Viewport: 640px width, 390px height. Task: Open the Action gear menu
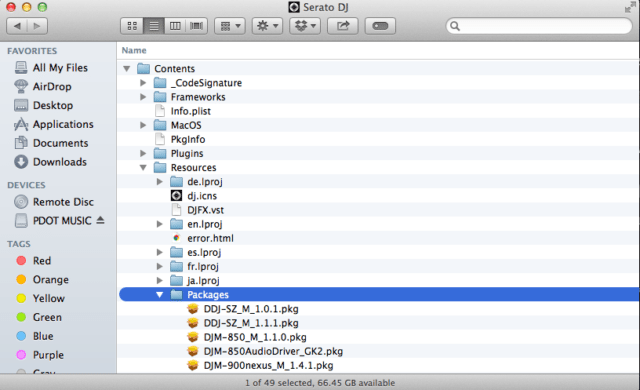click(x=267, y=26)
